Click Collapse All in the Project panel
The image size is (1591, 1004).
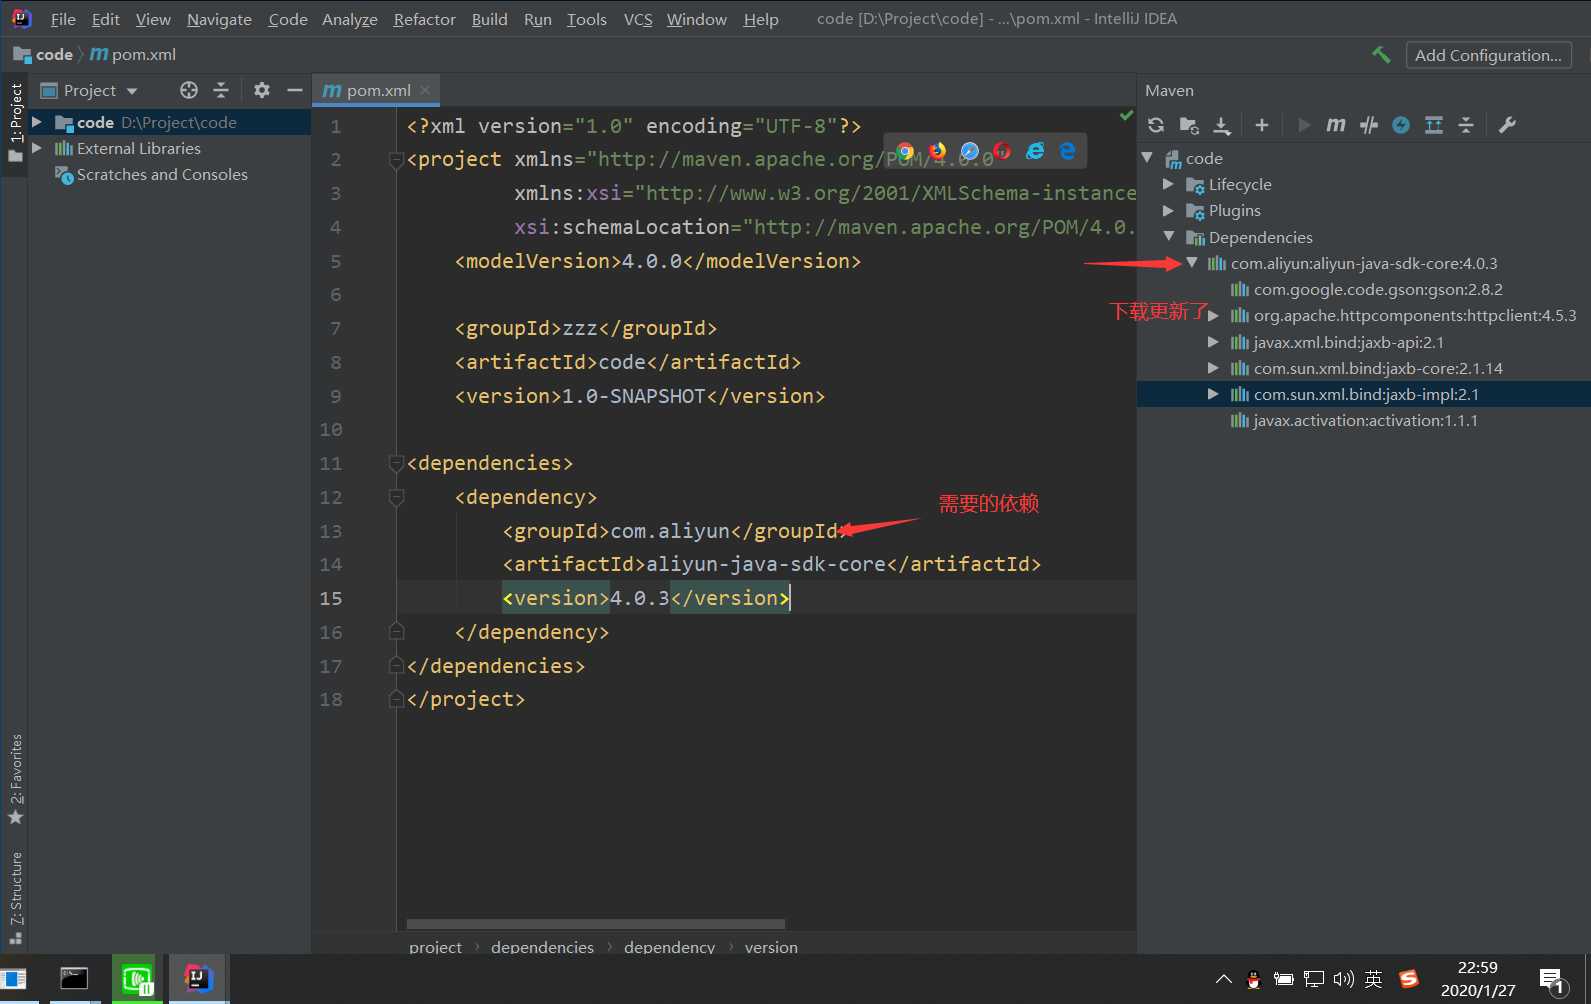(x=221, y=90)
